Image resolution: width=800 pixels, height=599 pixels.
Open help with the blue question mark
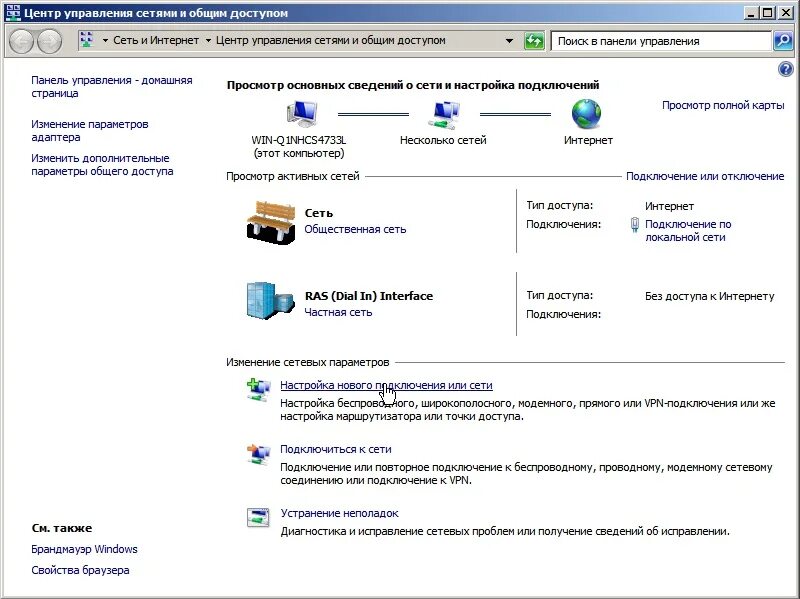pos(786,69)
